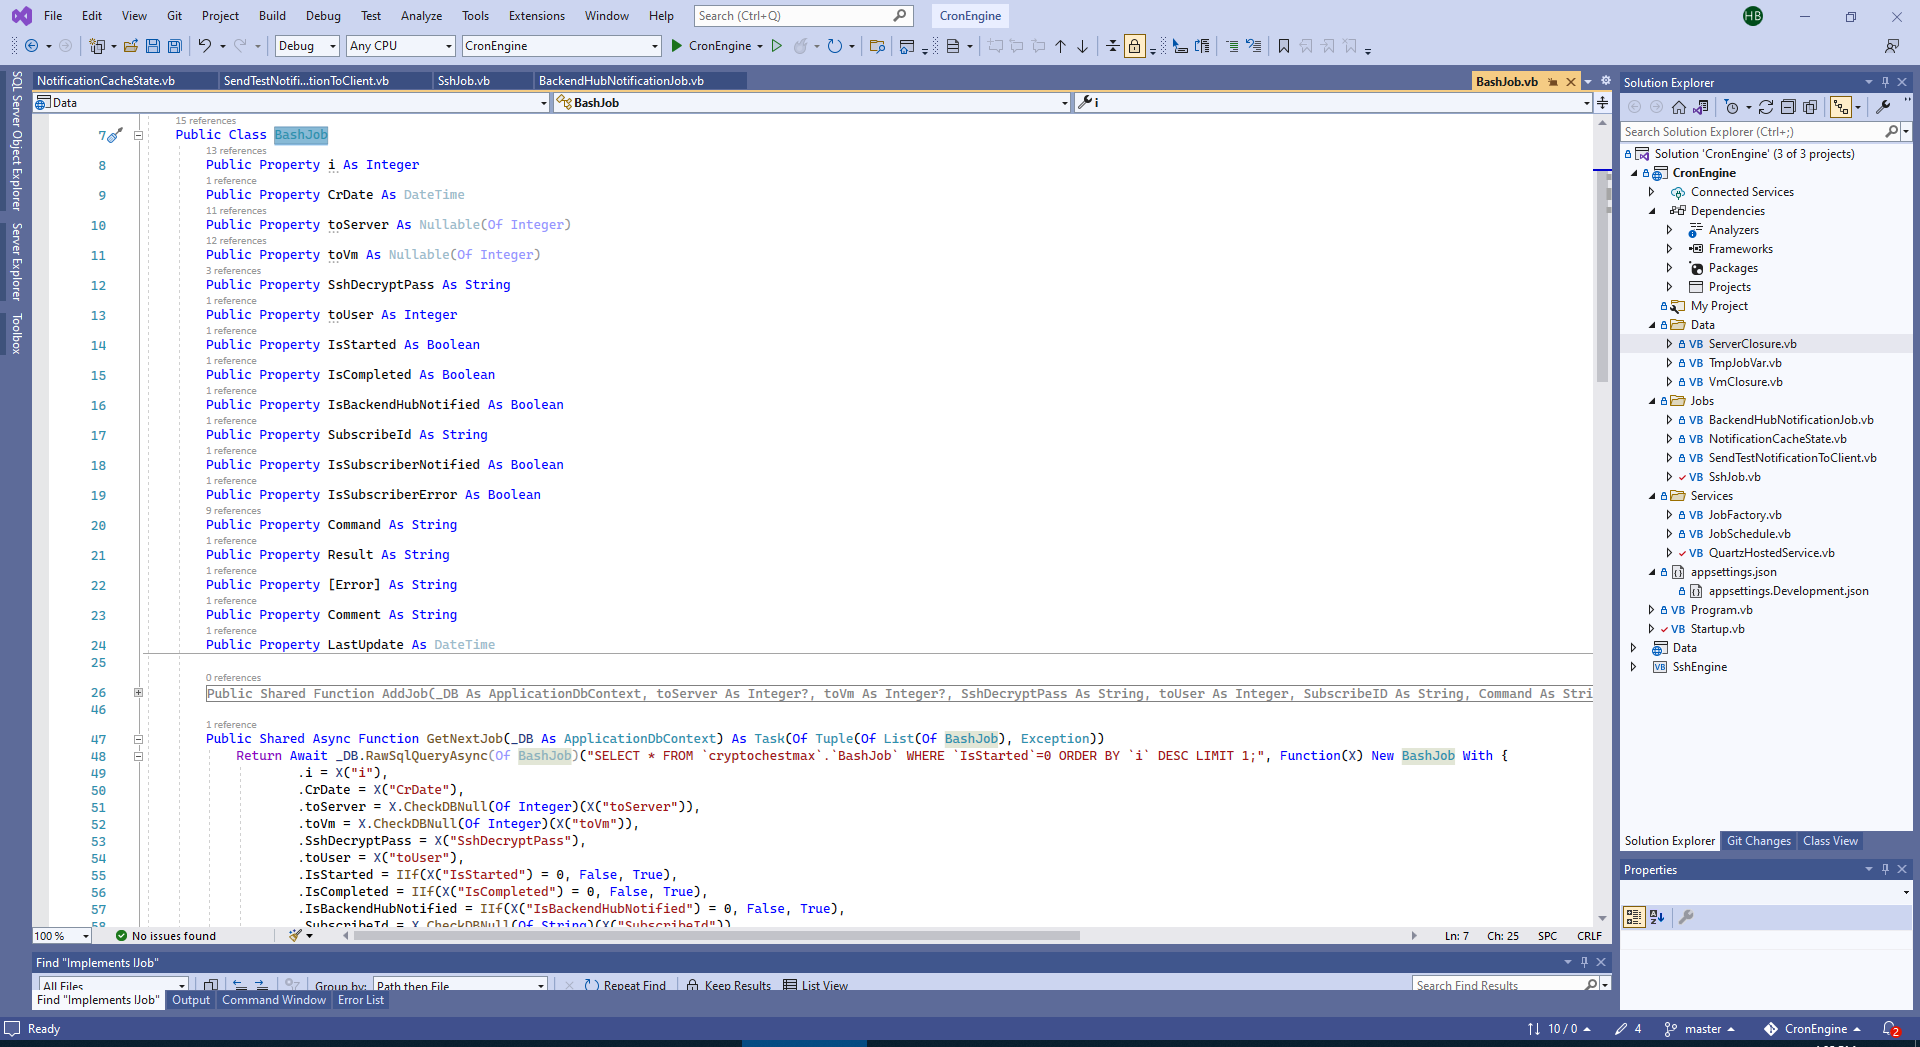Click the Categorized button in Properties panel
Screen dimensions: 1920x1047
click(x=1634, y=917)
